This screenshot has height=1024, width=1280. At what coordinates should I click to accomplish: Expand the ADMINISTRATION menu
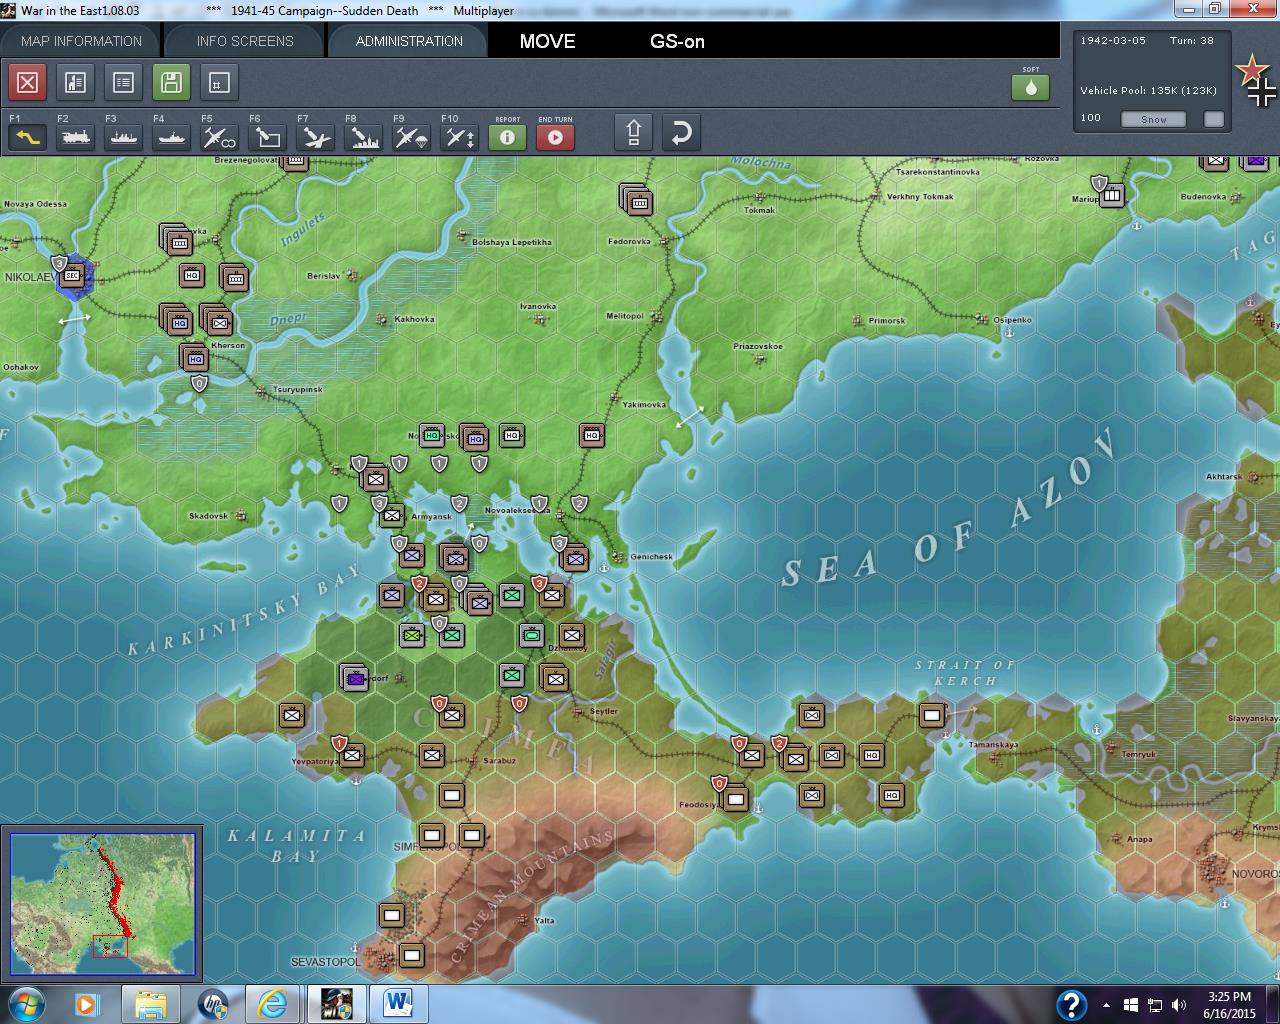coord(408,41)
